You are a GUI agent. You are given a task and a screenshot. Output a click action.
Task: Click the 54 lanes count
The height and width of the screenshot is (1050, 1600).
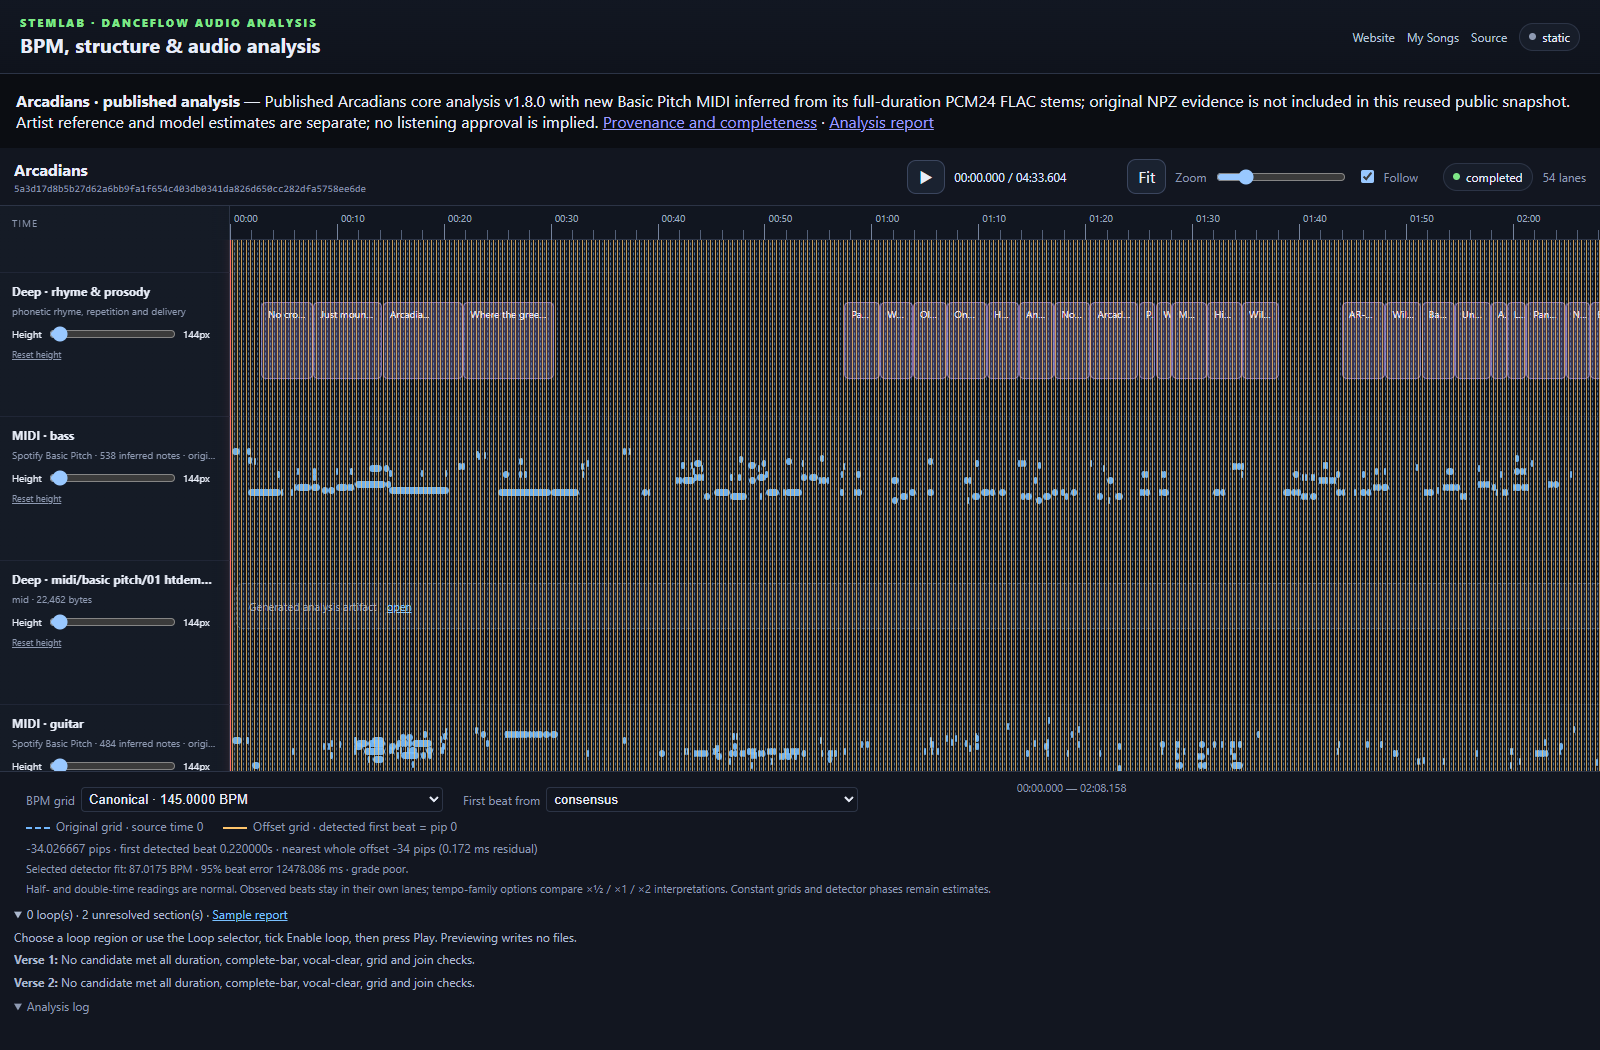(1564, 178)
